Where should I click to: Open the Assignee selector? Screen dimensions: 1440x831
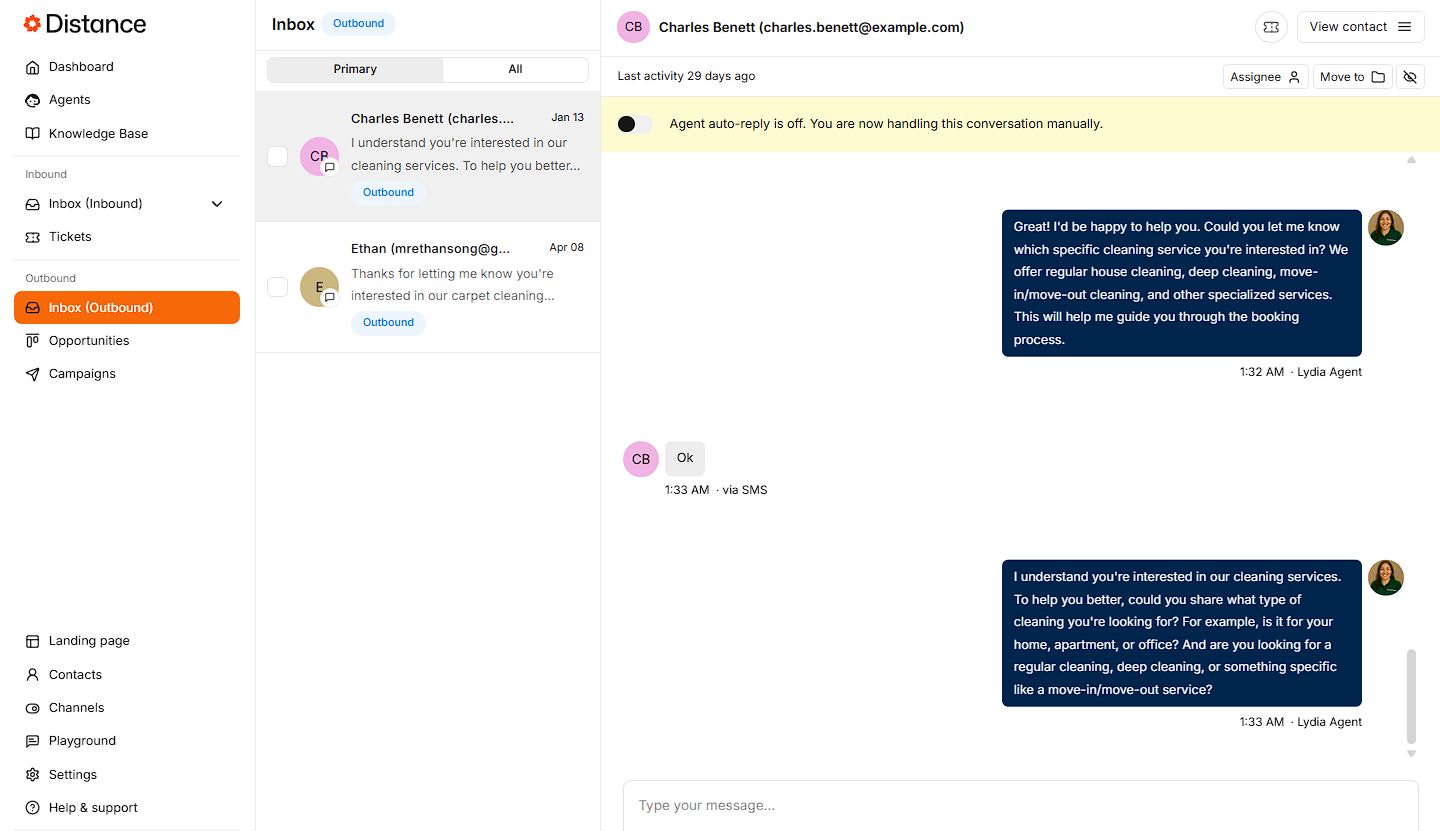click(1265, 77)
